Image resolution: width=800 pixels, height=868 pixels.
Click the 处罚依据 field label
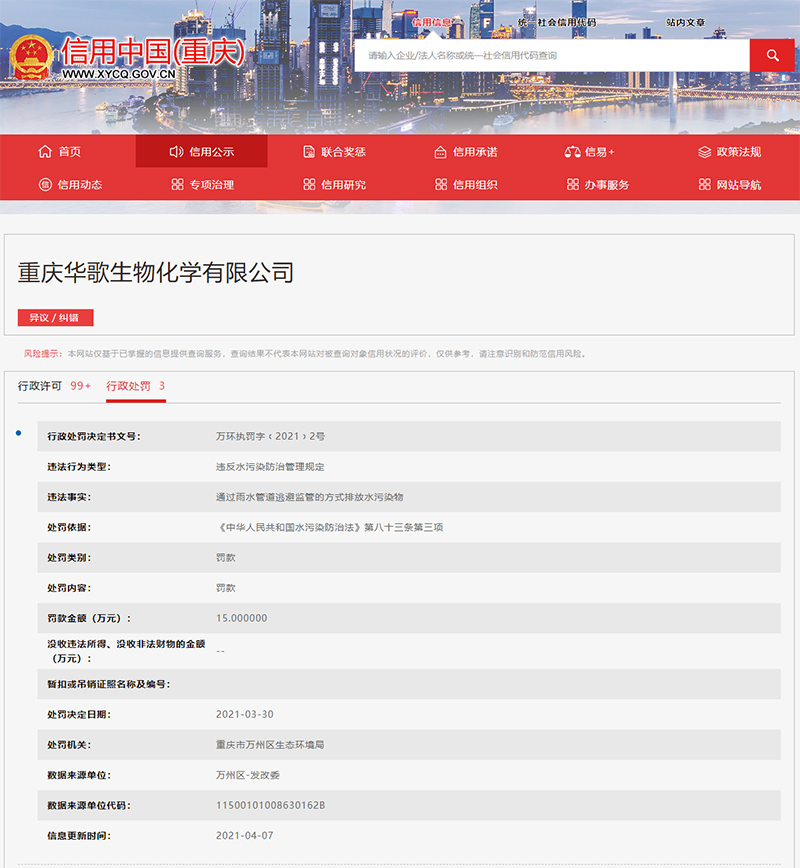(x=69, y=527)
